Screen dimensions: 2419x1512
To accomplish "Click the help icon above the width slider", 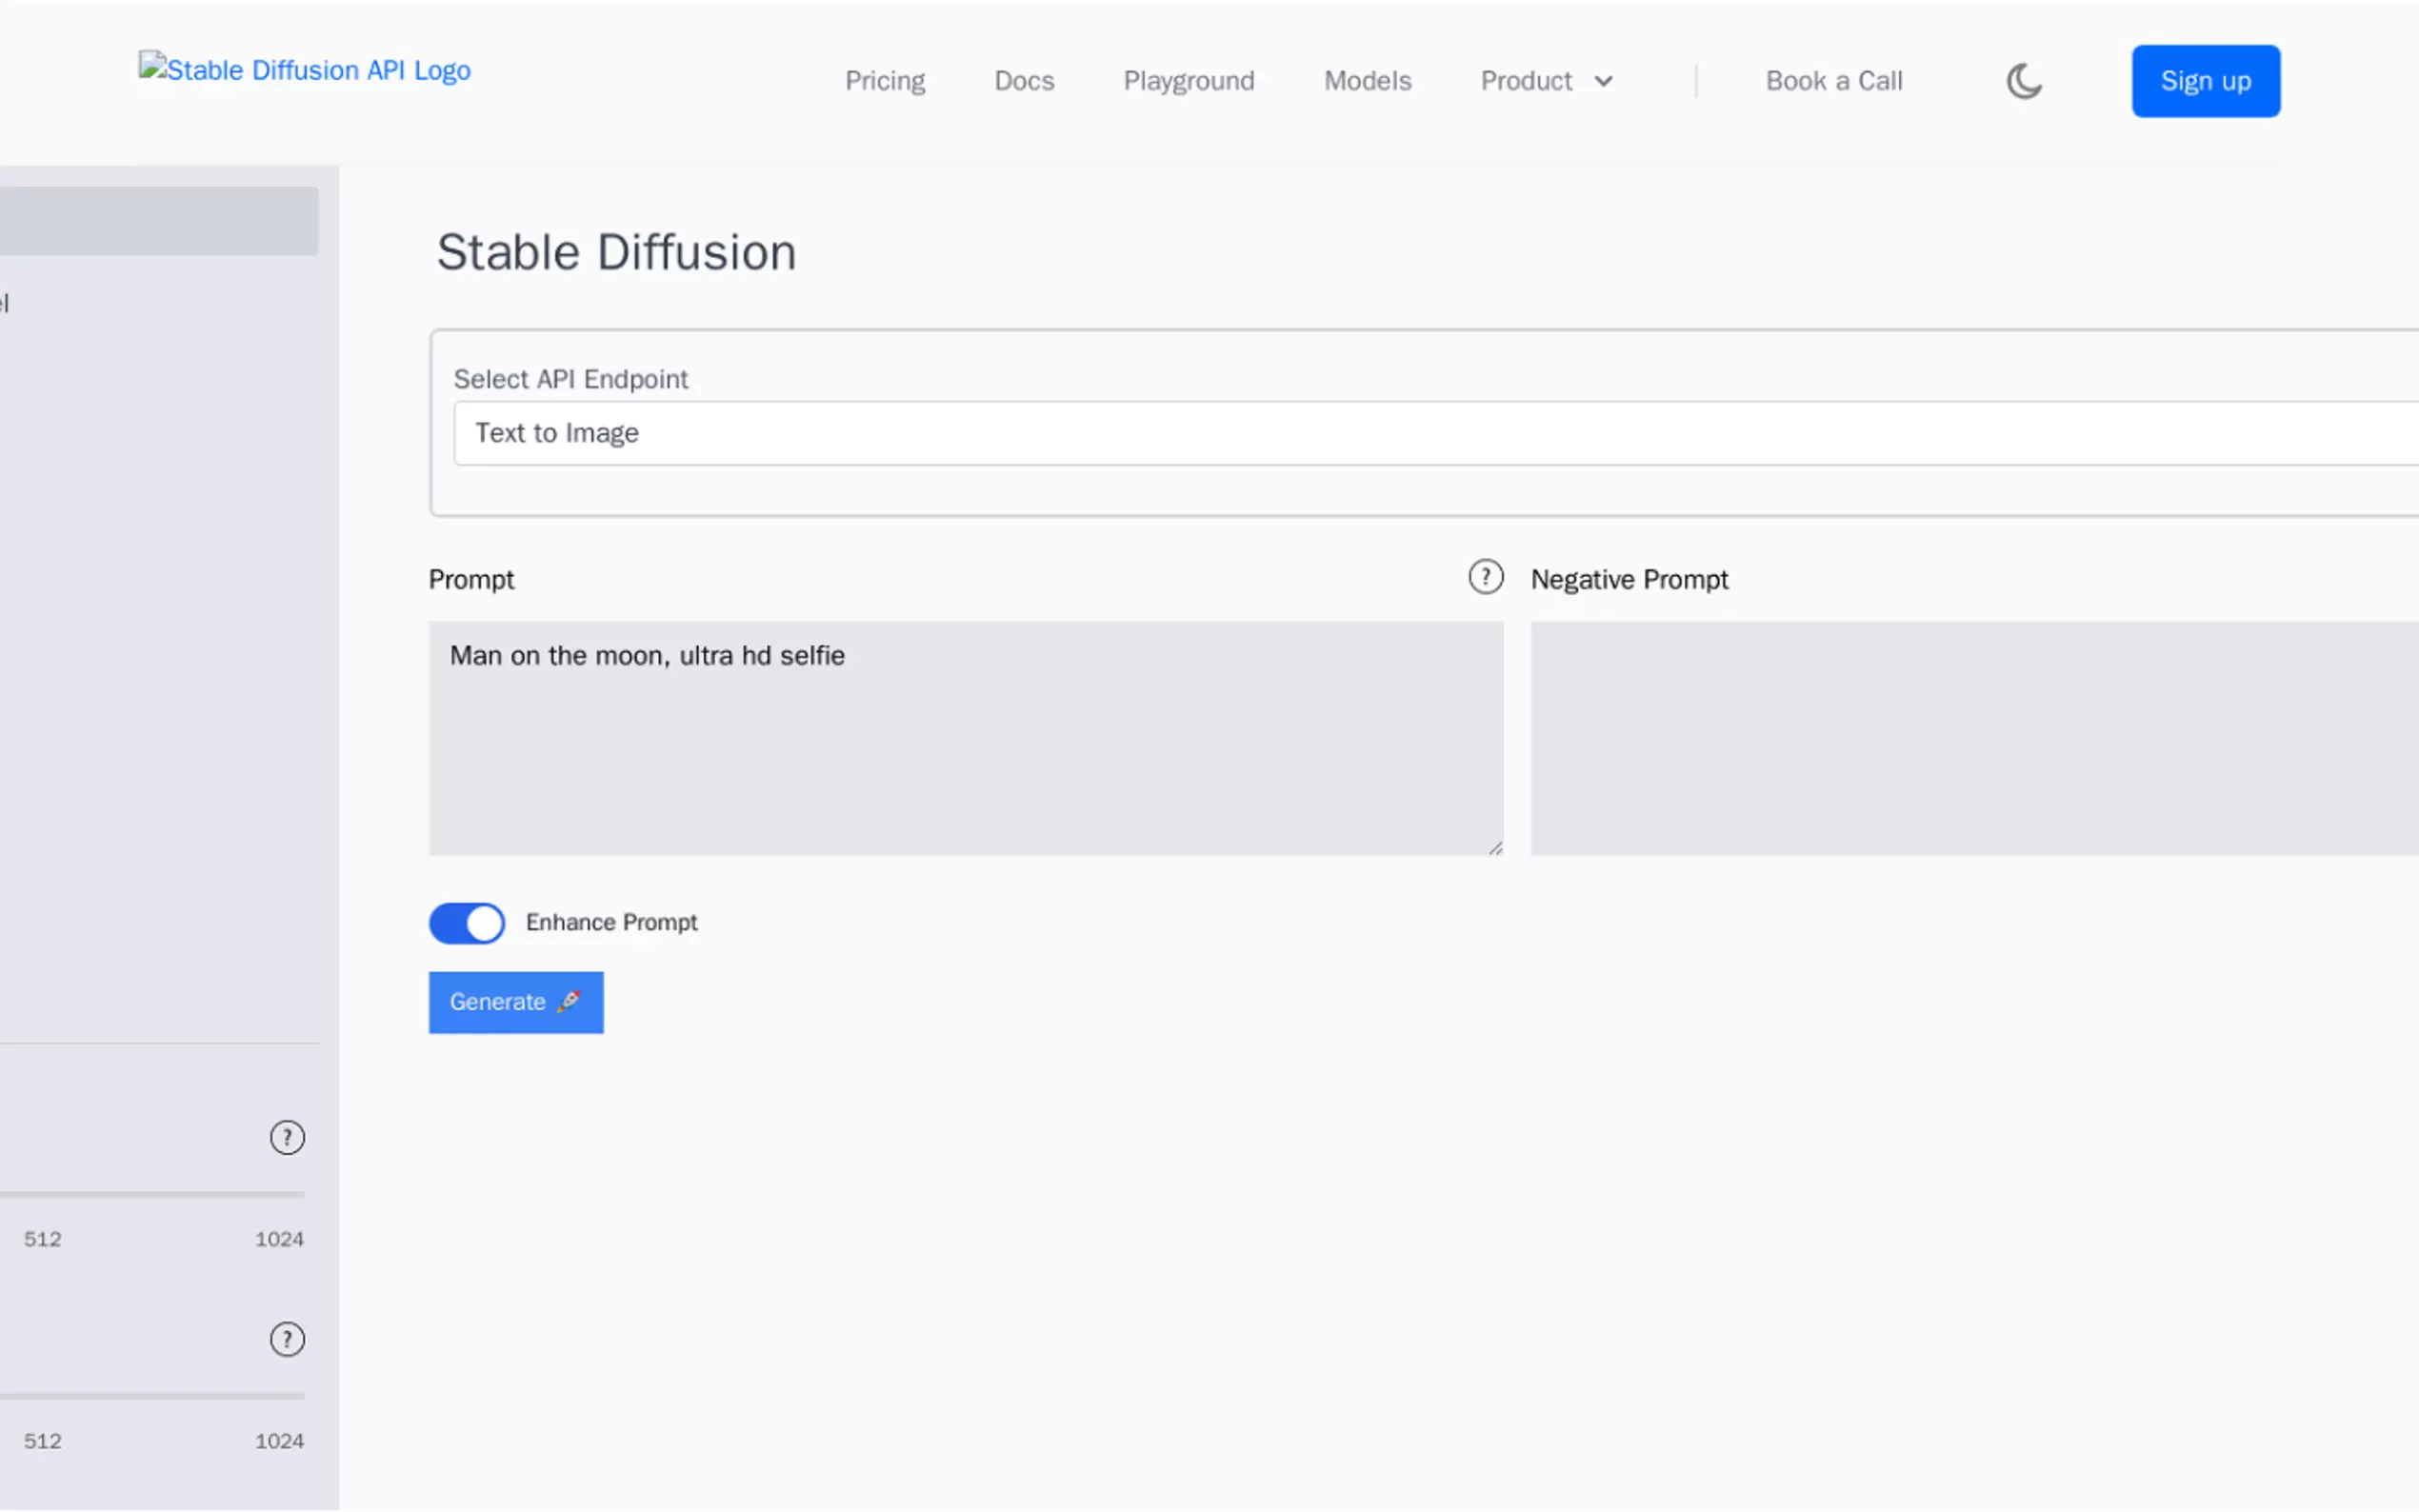I will point(287,1137).
